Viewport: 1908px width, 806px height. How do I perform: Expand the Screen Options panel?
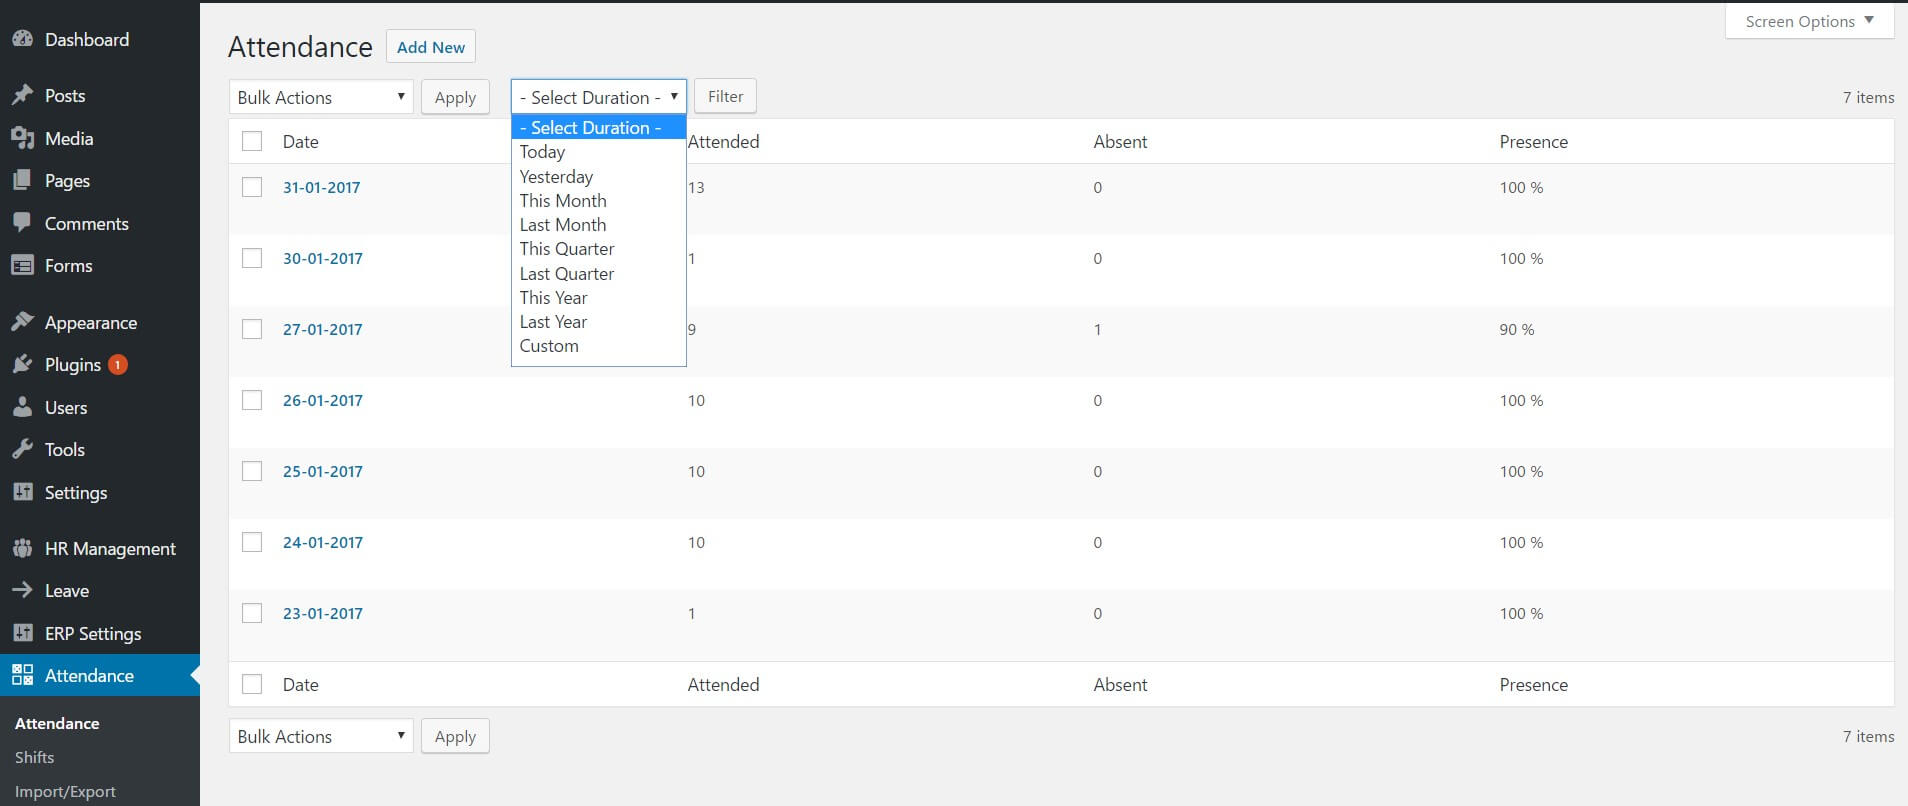pos(1809,22)
